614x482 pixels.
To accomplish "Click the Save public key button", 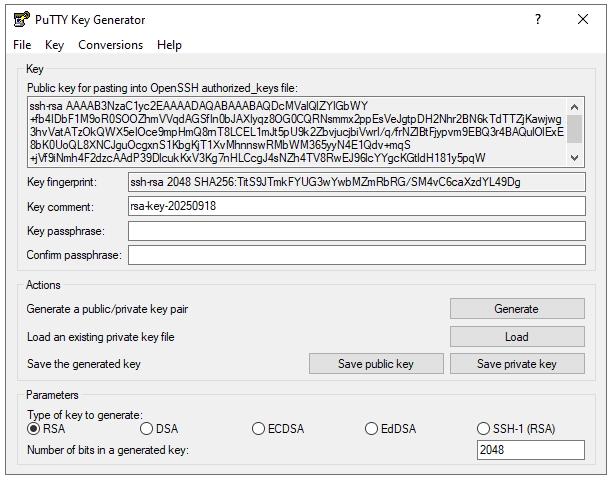I will 375,364.
